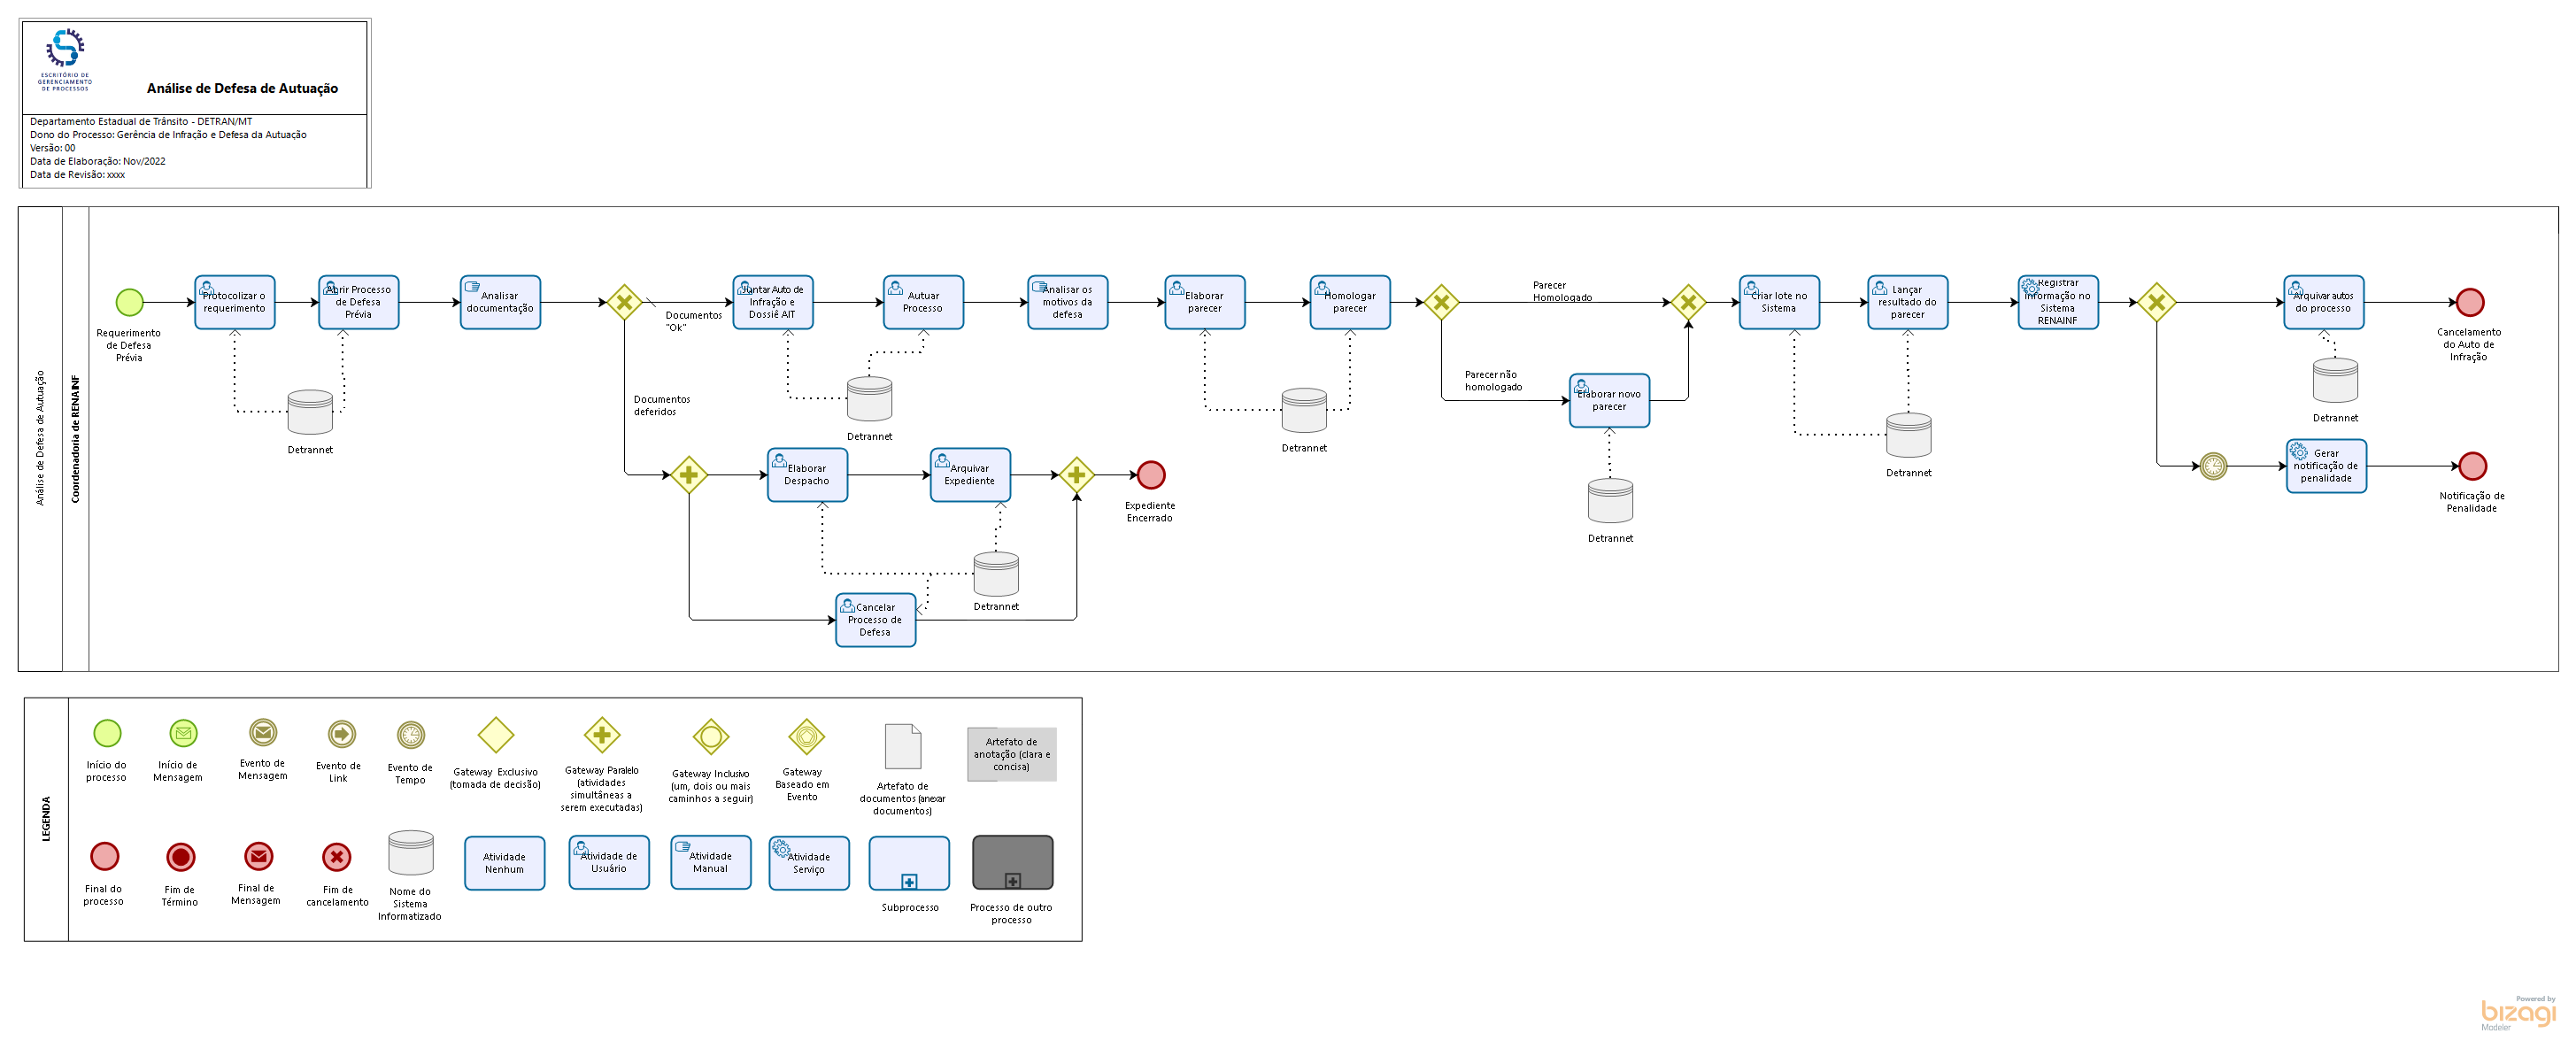The width and height of the screenshot is (2576, 1041).
Task: Click the green Requerimento de Defesa Prévia start event
Action: [129, 302]
